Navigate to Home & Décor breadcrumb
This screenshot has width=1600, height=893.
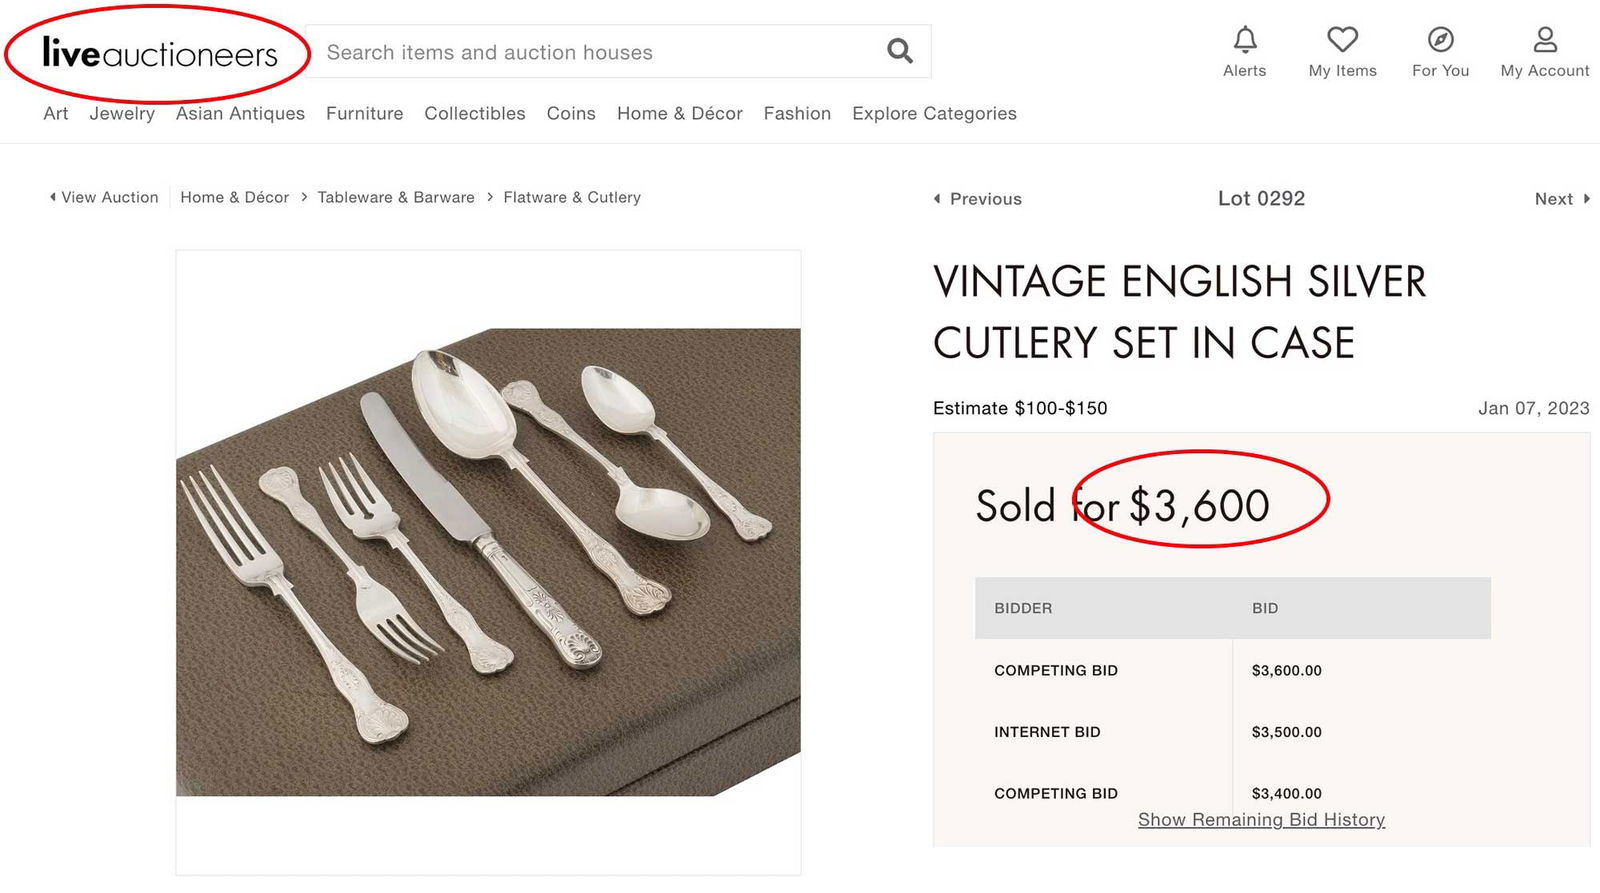coord(234,197)
